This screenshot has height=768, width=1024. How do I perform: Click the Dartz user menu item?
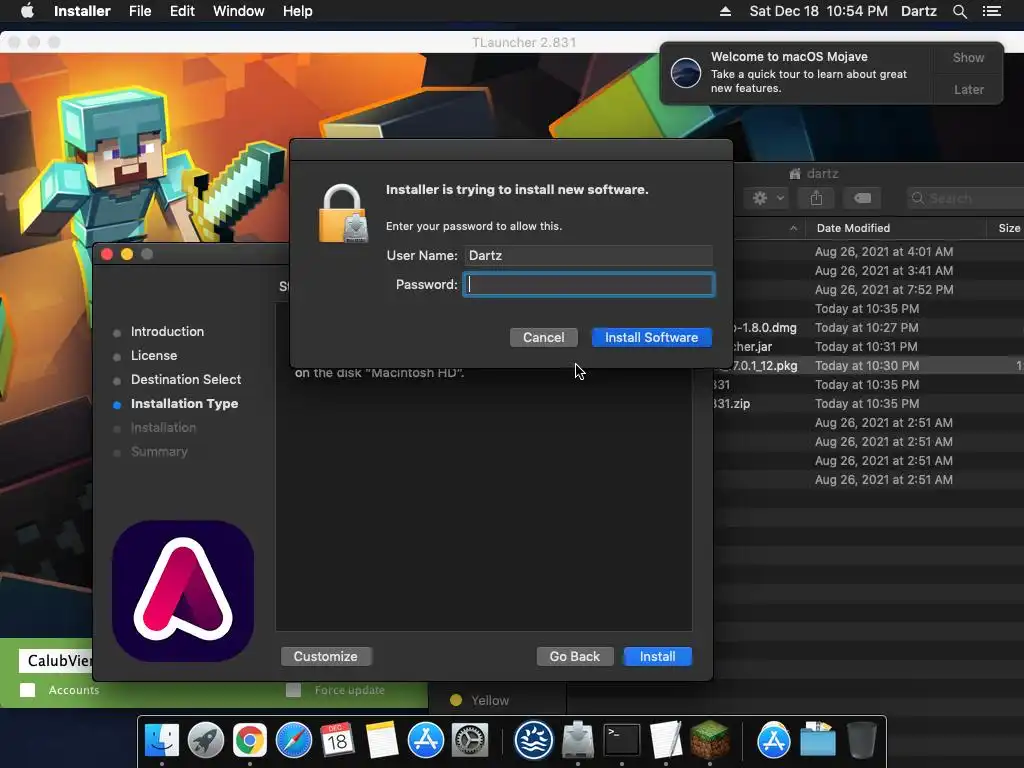pyautogui.click(x=919, y=11)
